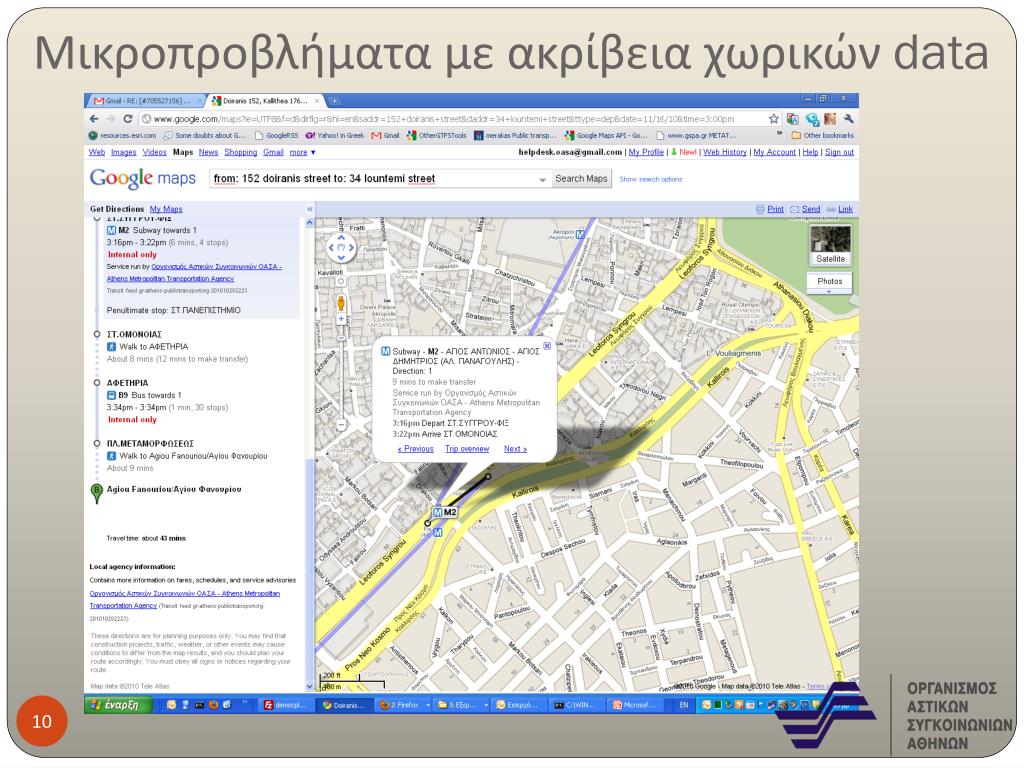The height and width of the screenshot is (768, 1024).
Task: Click the M2 subway icon in directions
Action: [111, 231]
